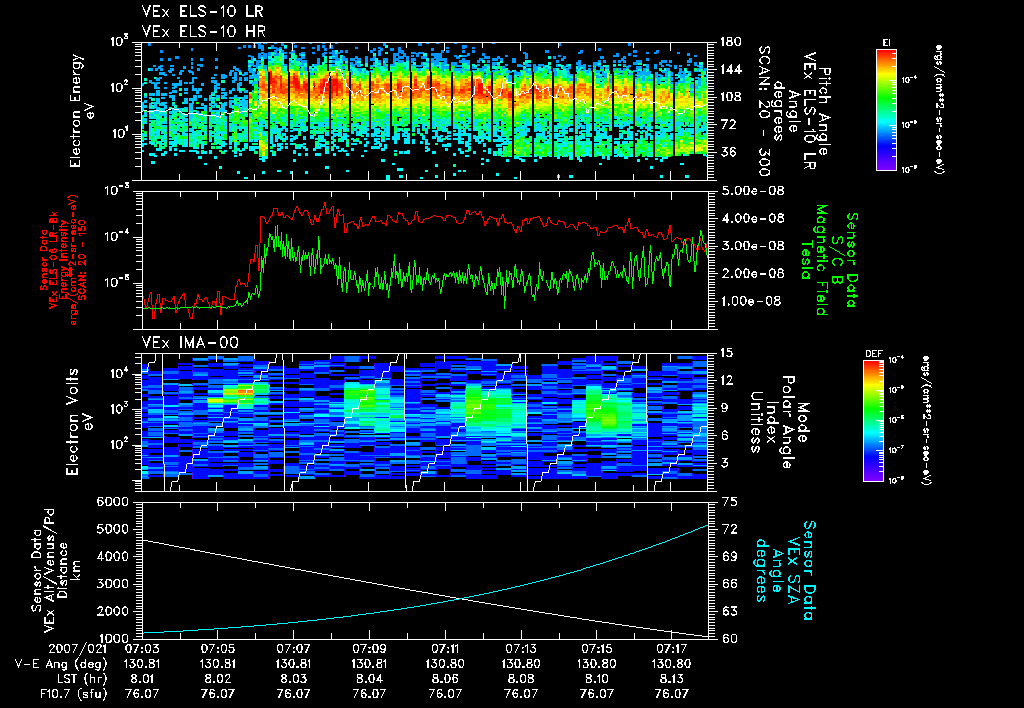1024x708 pixels.
Task: Click the 07:05 time tick label
Action: [217, 649]
